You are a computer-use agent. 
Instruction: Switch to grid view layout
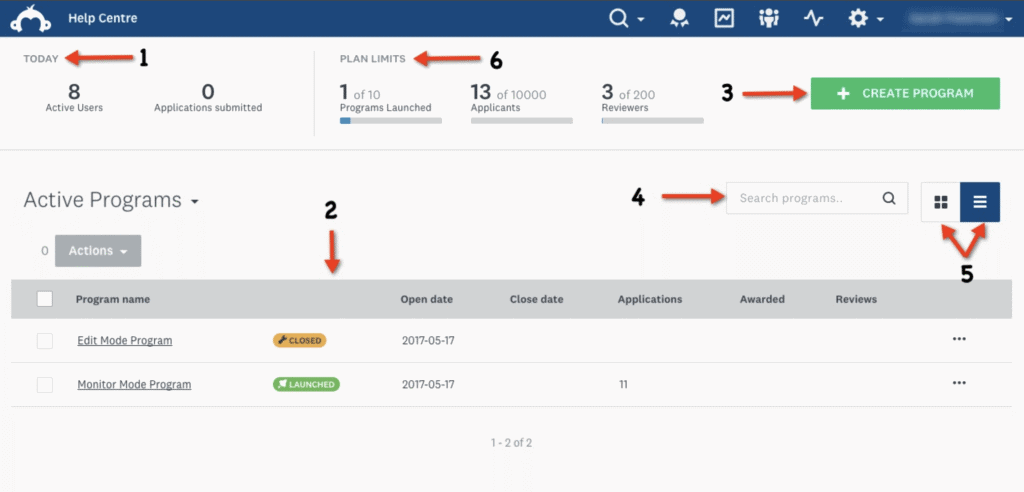[940, 202]
